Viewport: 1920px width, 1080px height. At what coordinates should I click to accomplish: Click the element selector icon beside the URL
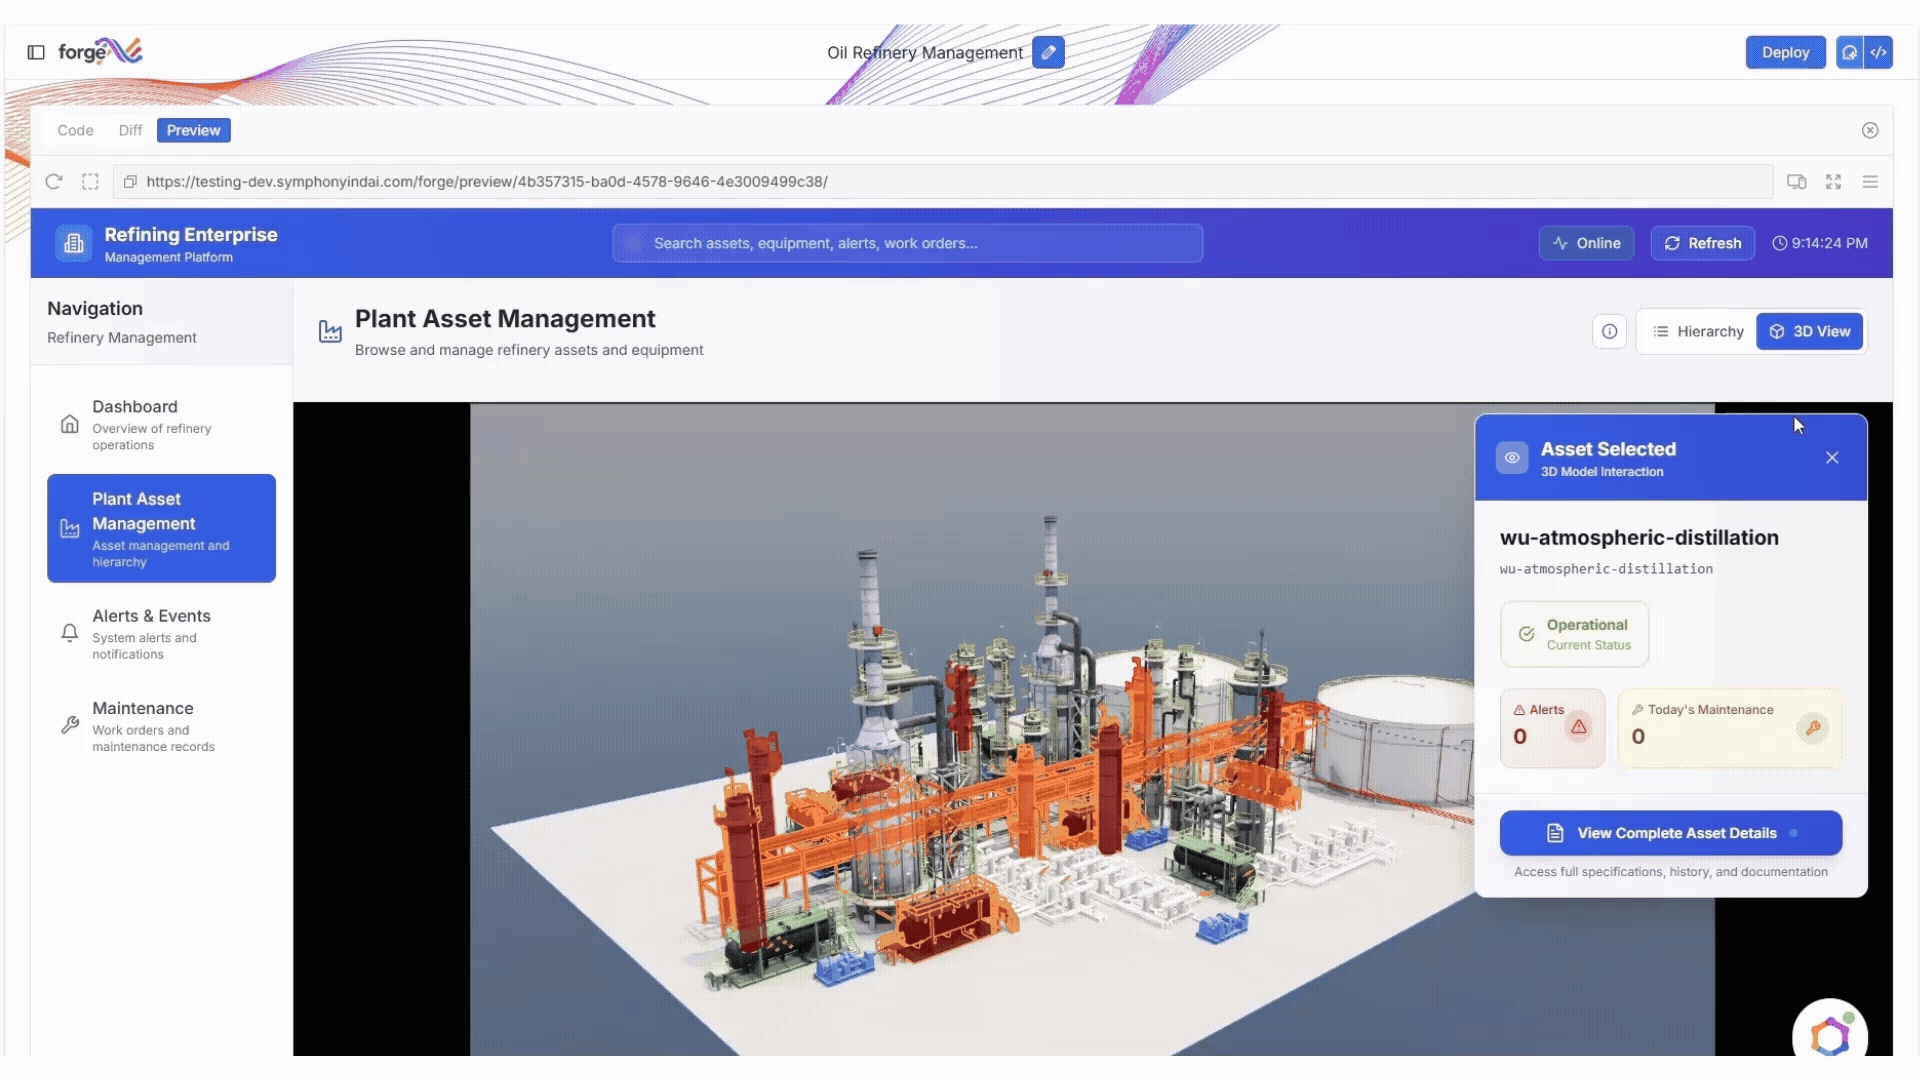(90, 181)
